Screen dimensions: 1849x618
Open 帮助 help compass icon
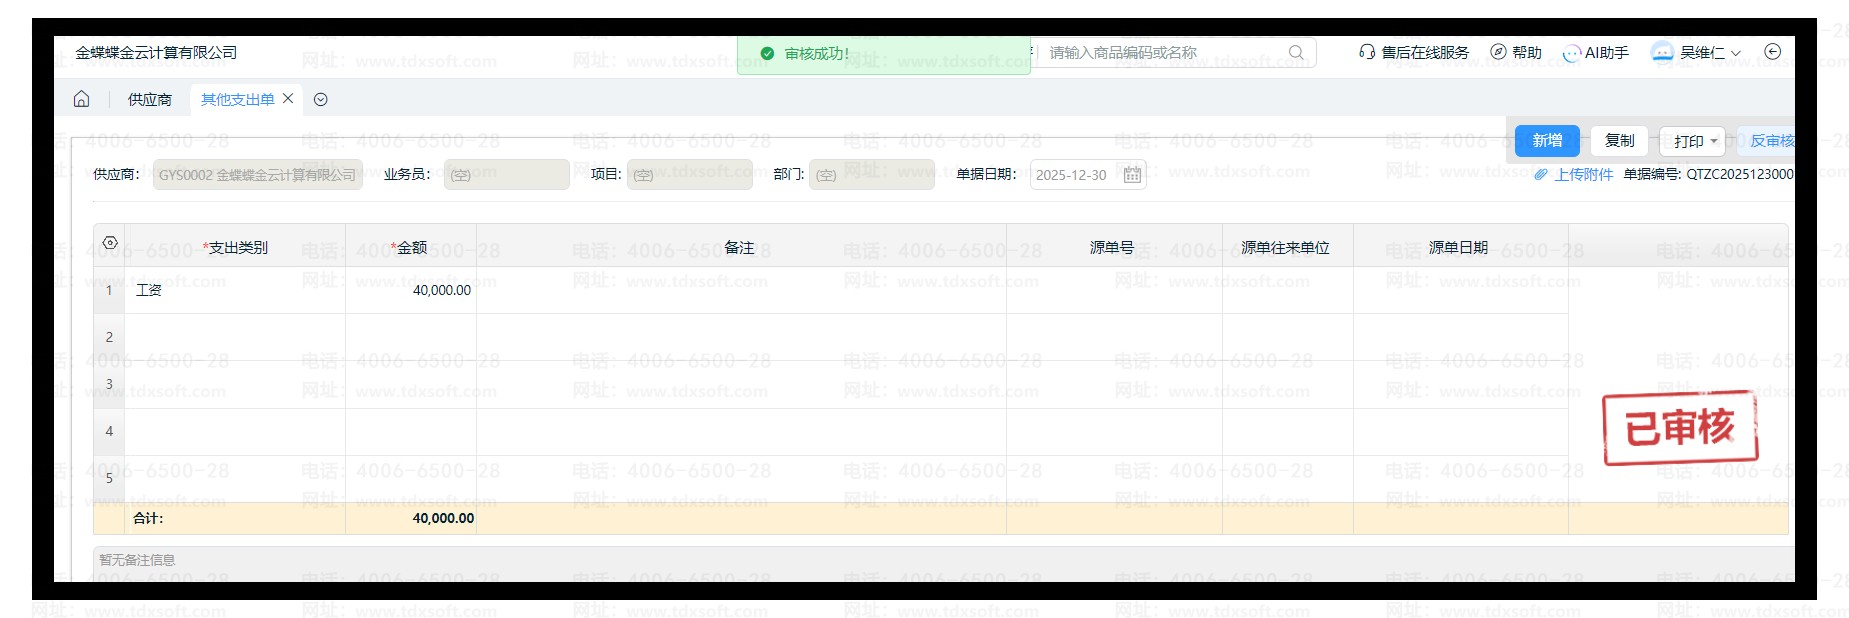point(1515,53)
